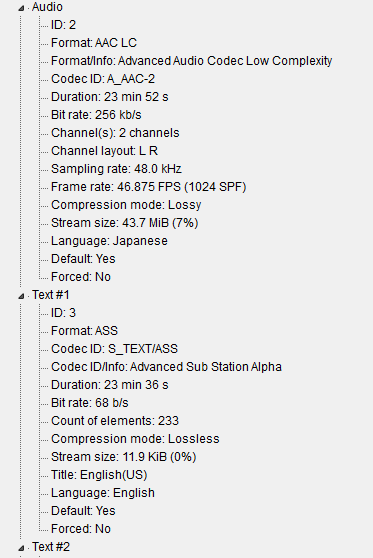
Task: Select the Text #1 heading
Action: point(51,295)
